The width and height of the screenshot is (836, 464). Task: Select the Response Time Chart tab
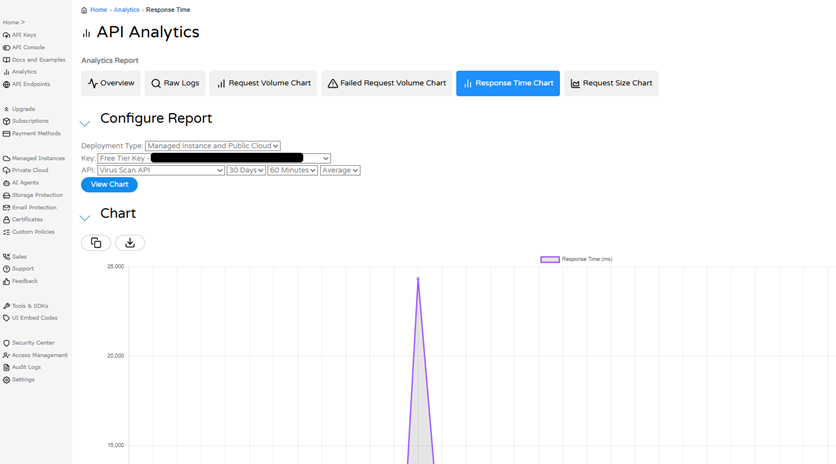[508, 83]
